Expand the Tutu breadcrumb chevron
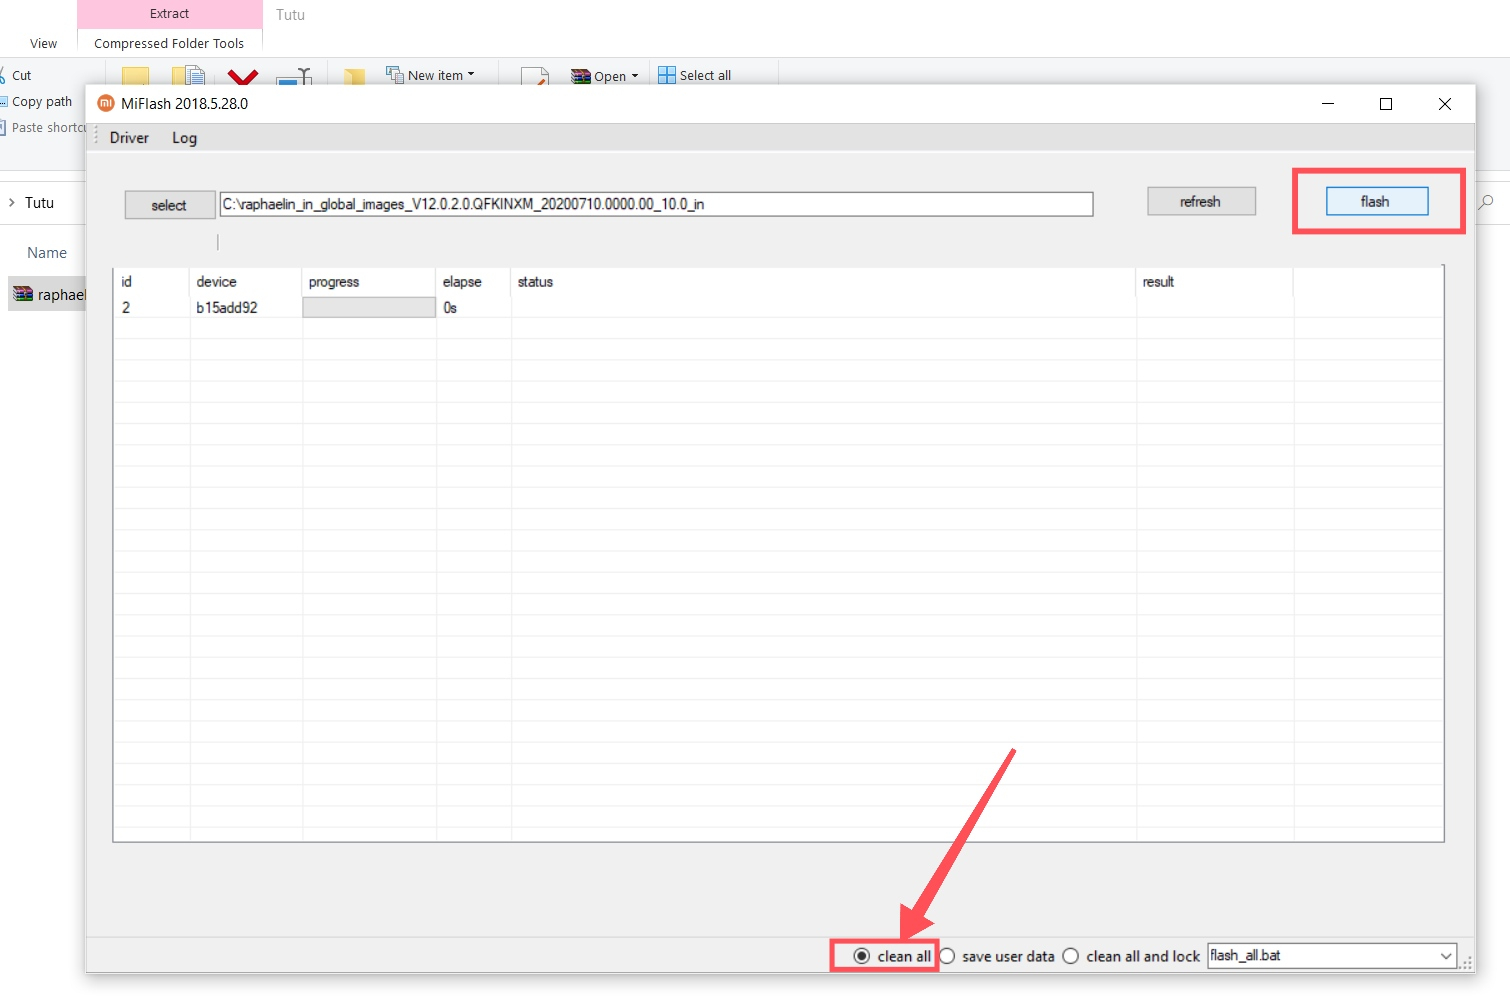The image size is (1510, 1002). (12, 202)
